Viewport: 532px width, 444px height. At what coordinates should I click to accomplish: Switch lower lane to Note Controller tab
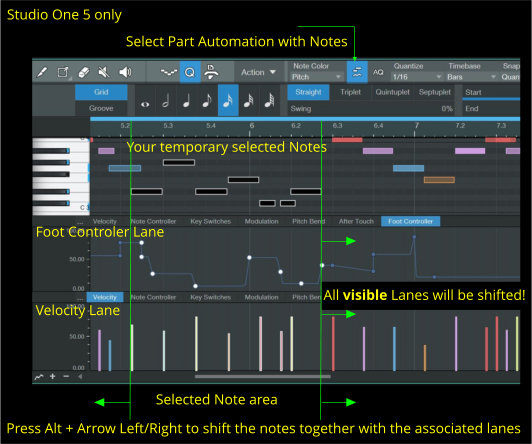click(153, 297)
